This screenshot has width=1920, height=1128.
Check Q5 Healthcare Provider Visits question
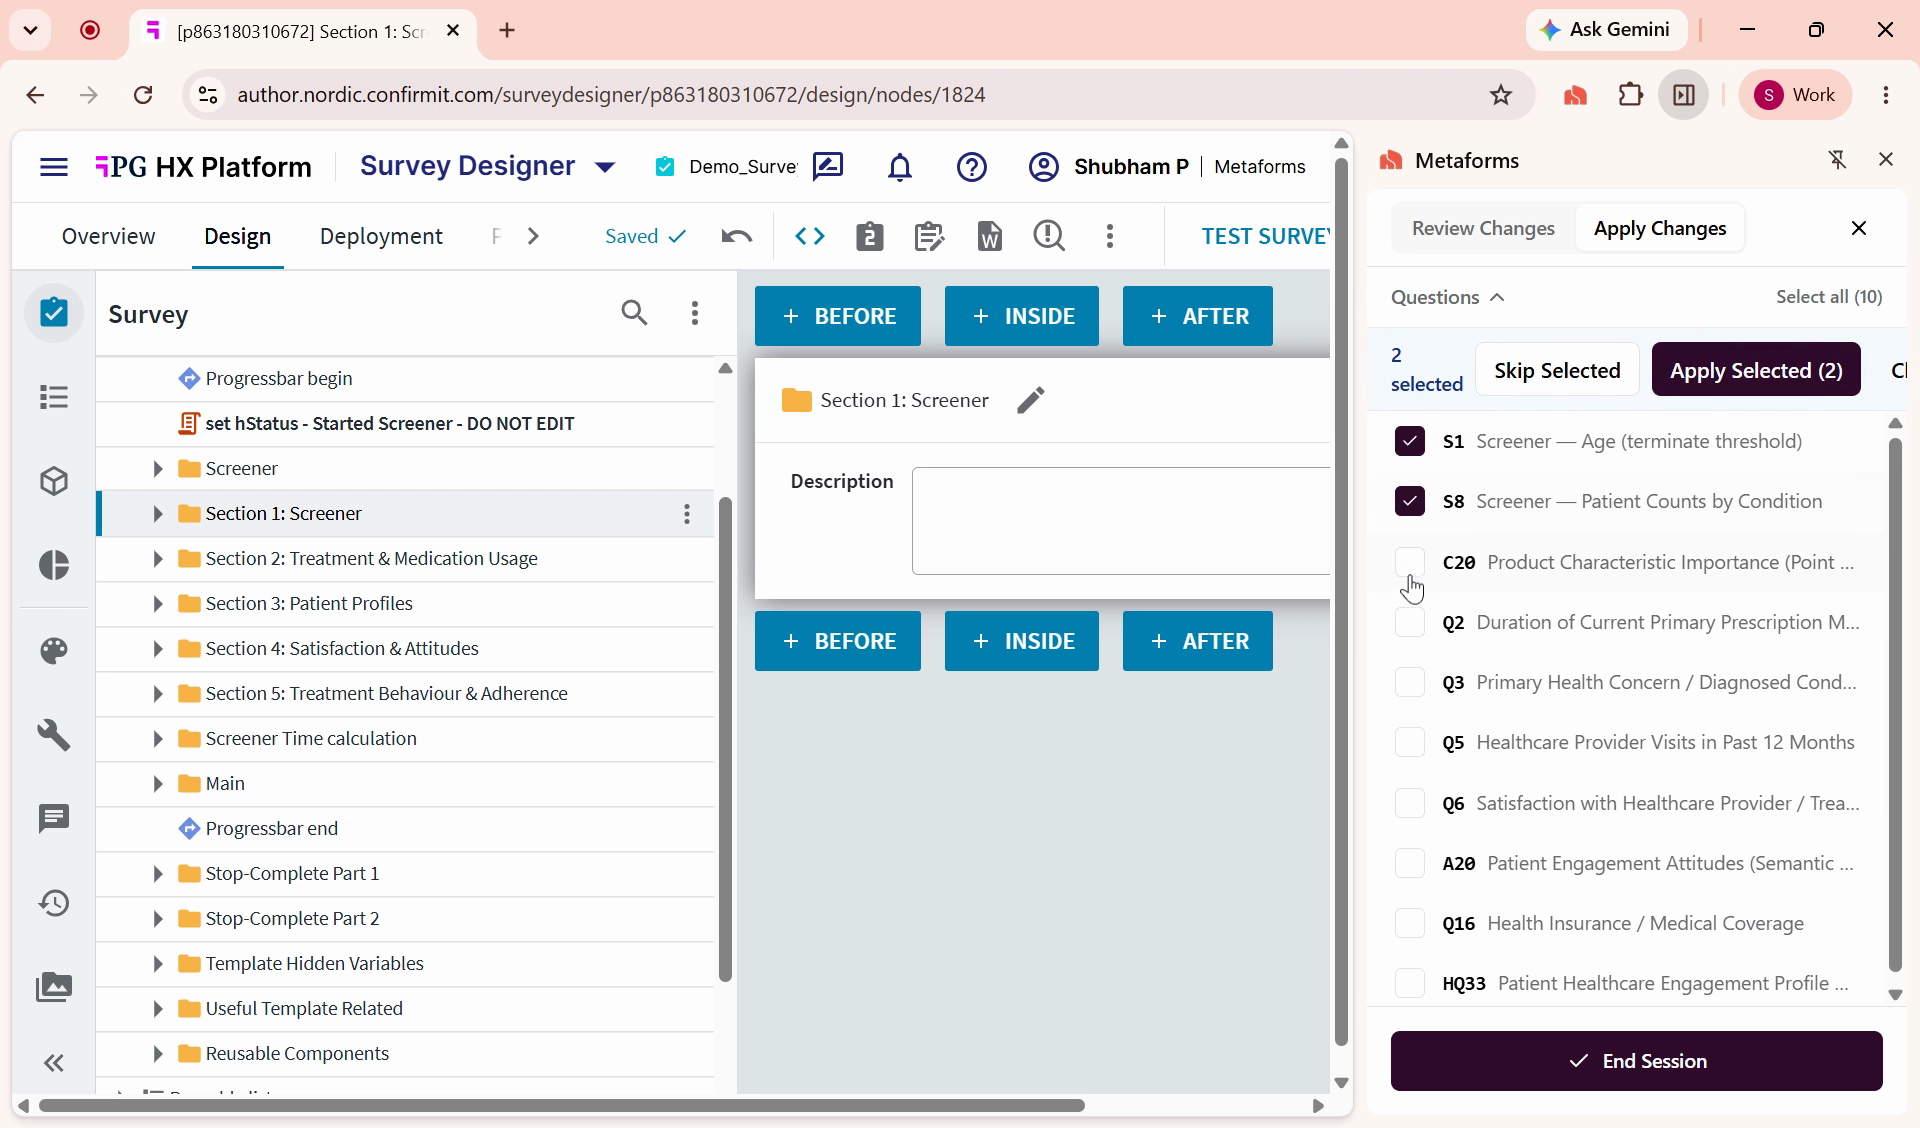coord(1410,742)
